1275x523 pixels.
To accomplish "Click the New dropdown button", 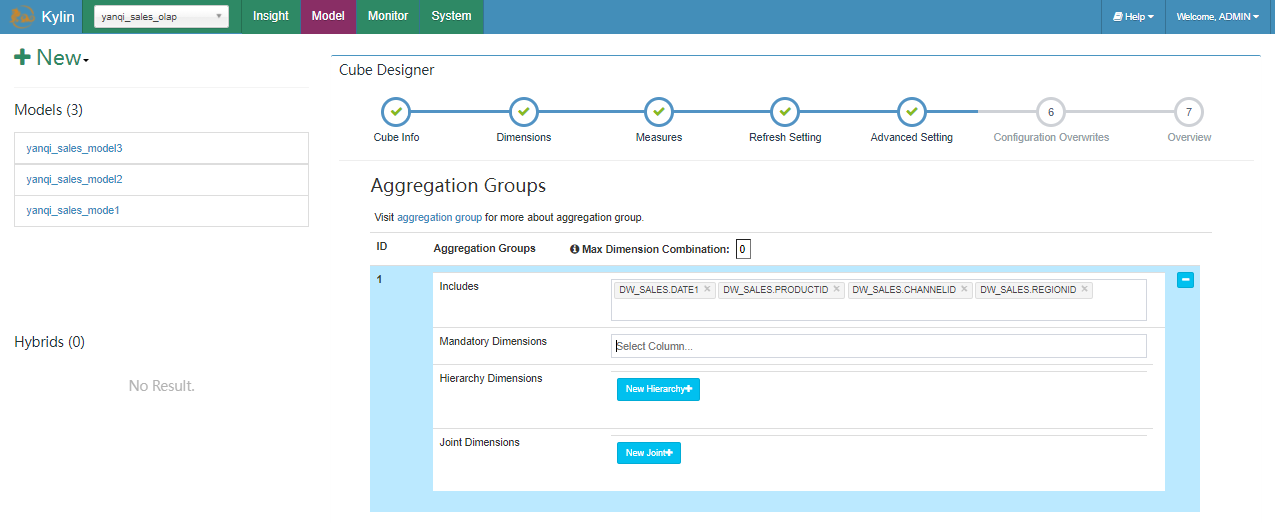I will click(x=52, y=58).
